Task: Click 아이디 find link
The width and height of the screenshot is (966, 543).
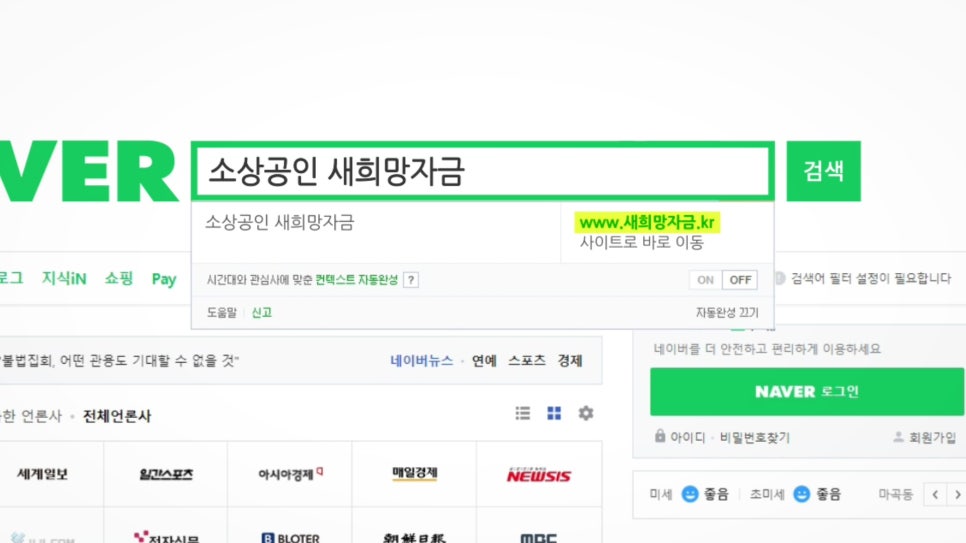Action: pyautogui.click(x=688, y=438)
